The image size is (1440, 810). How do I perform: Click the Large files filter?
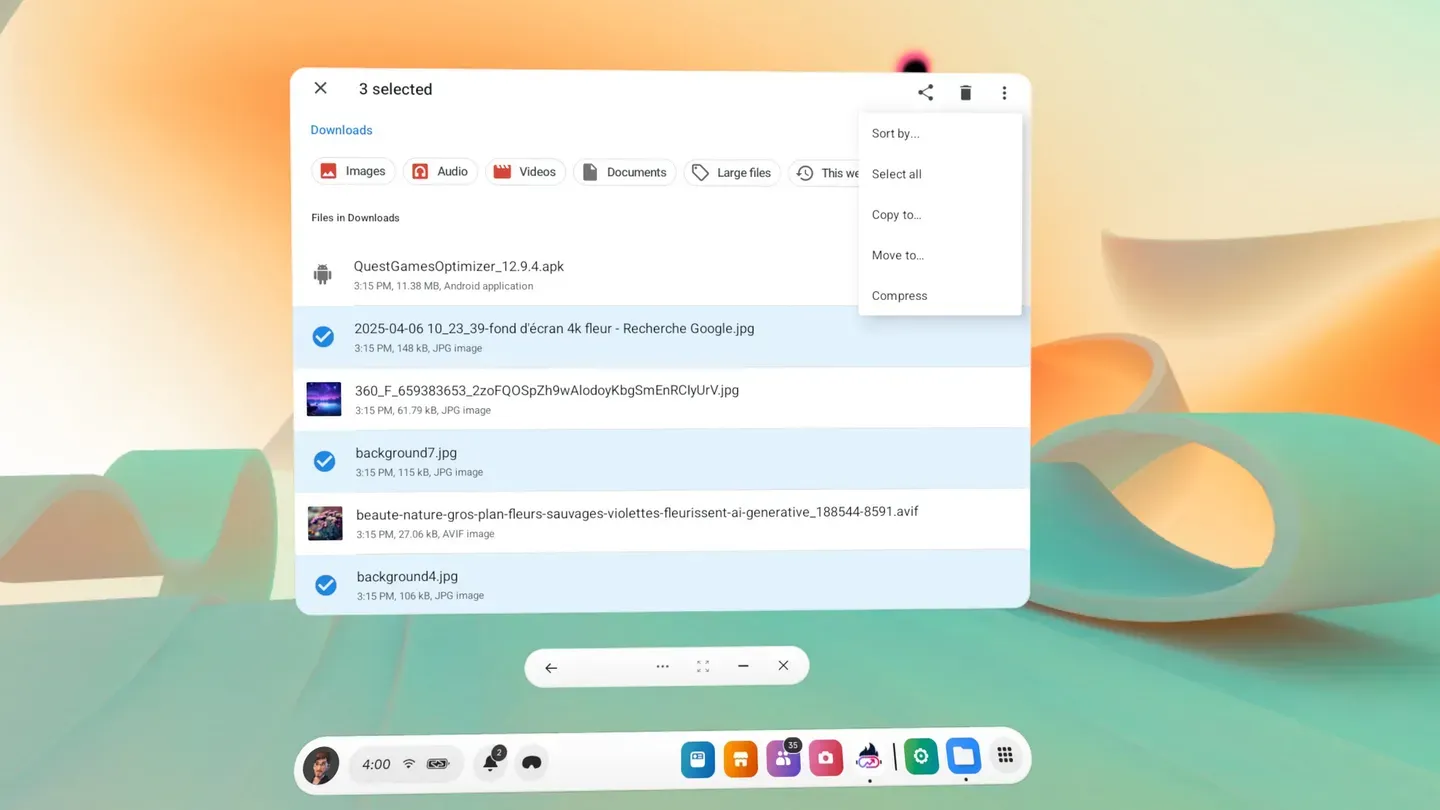coord(732,171)
